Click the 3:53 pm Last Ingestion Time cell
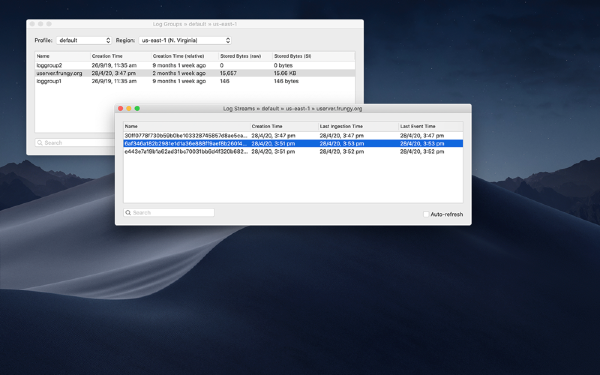The width and height of the screenshot is (600, 375). point(342,144)
